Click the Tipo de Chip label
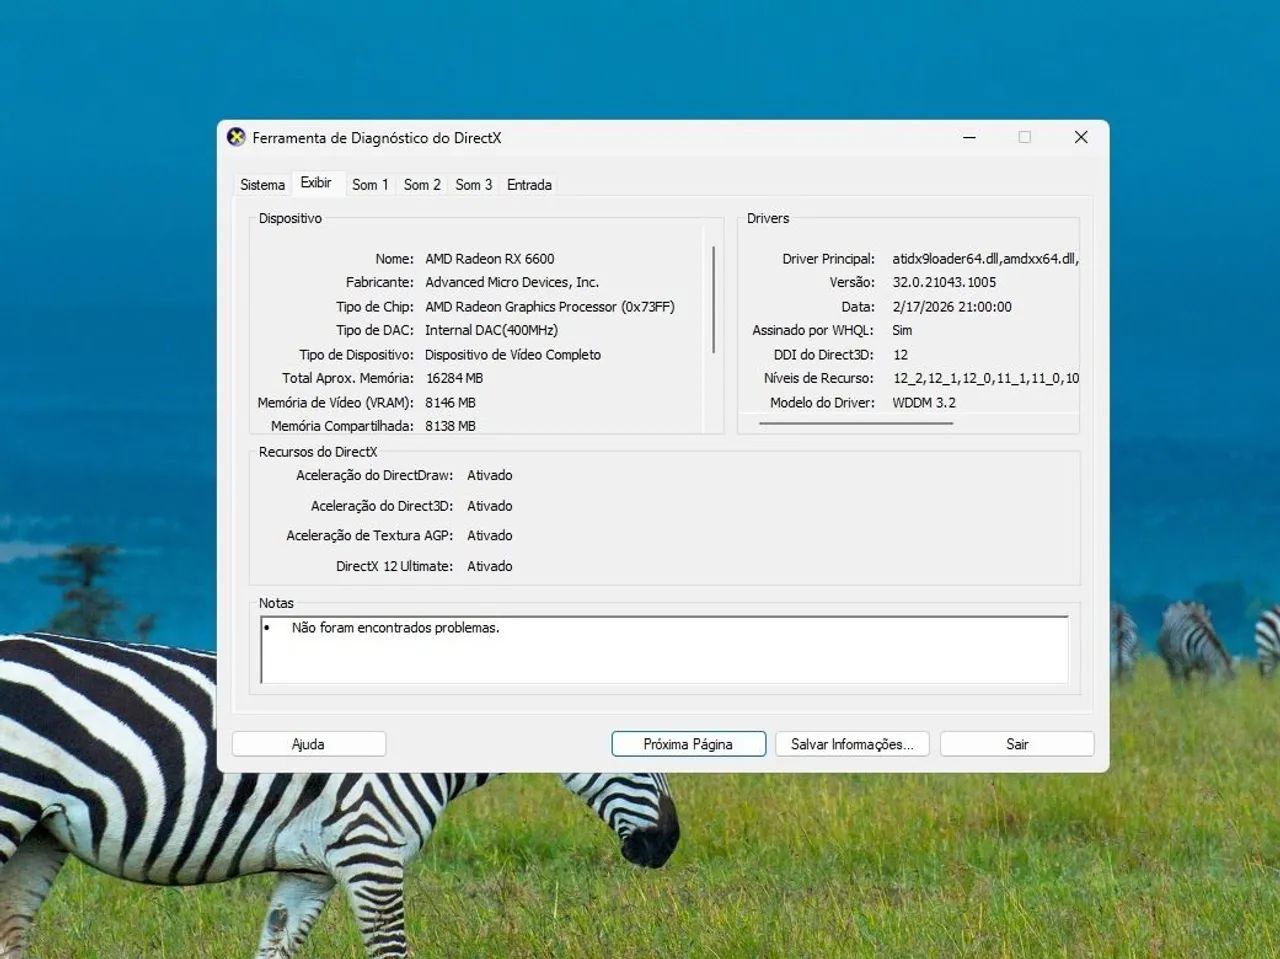This screenshot has width=1280, height=959. tap(375, 307)
